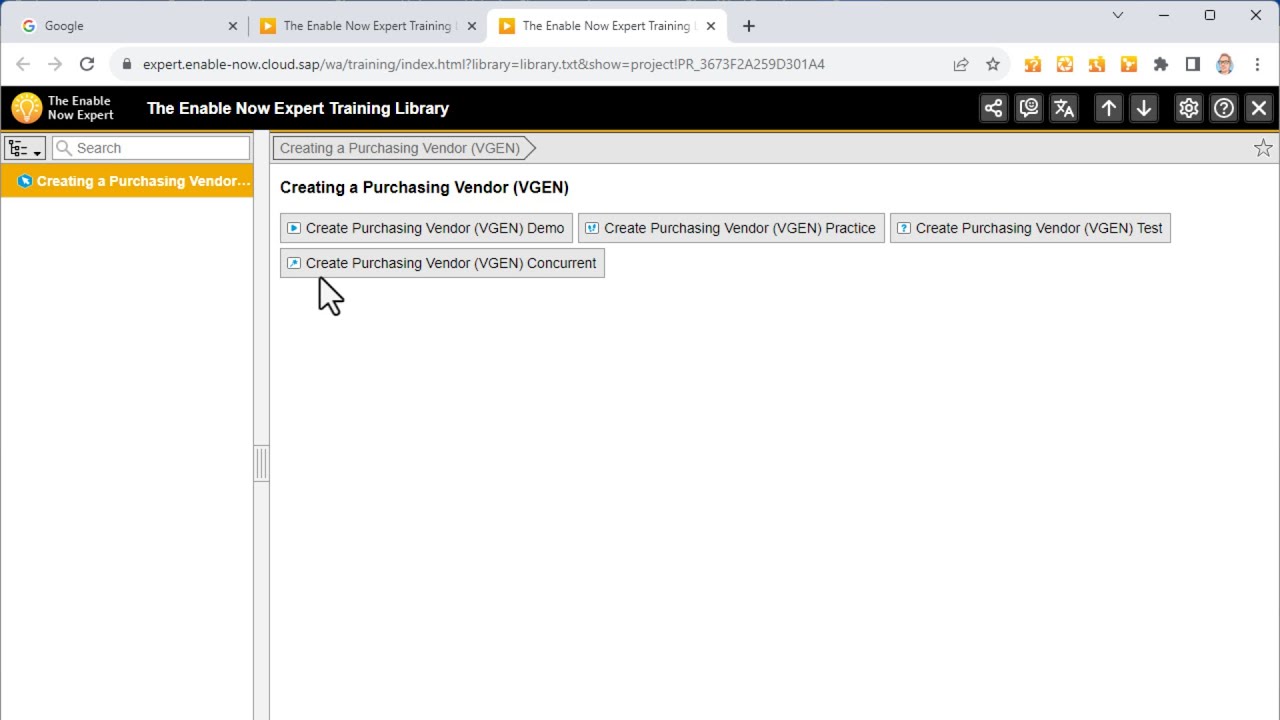This screenshot has width=1280, height=720.
Task: Click The Enable Now Expert Training Library title
Action: click(298, 108)
